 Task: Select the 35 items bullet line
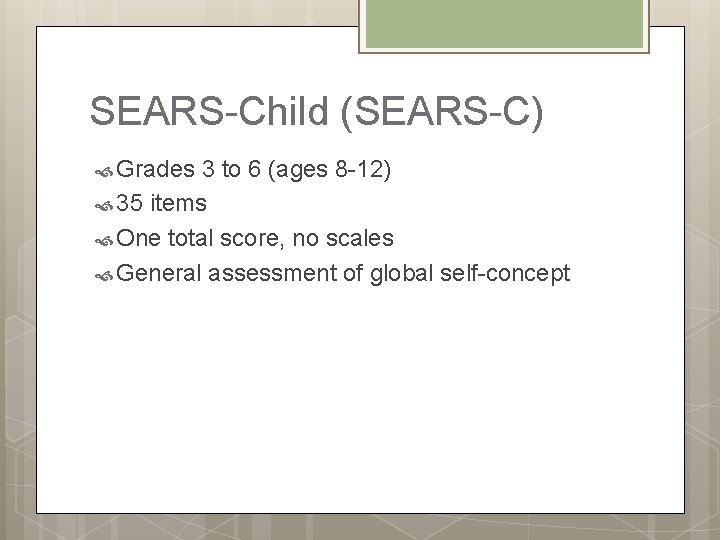(x=162, y=205)
